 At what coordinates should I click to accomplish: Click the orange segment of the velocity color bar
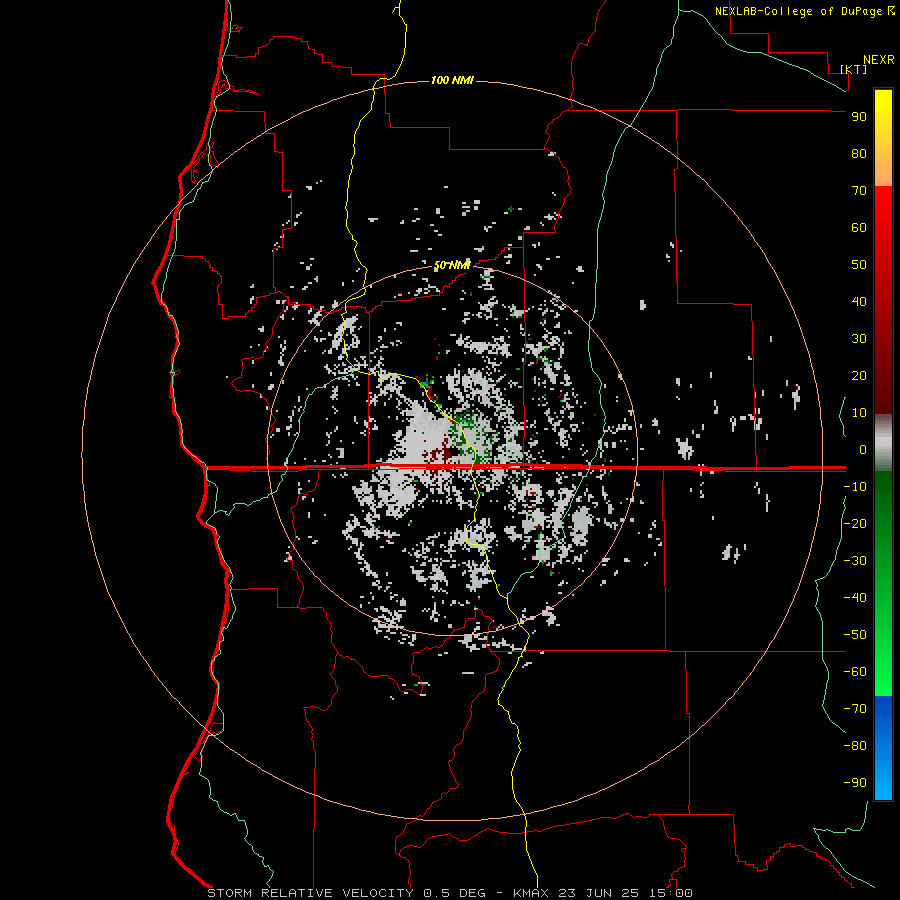click(883, 166)
